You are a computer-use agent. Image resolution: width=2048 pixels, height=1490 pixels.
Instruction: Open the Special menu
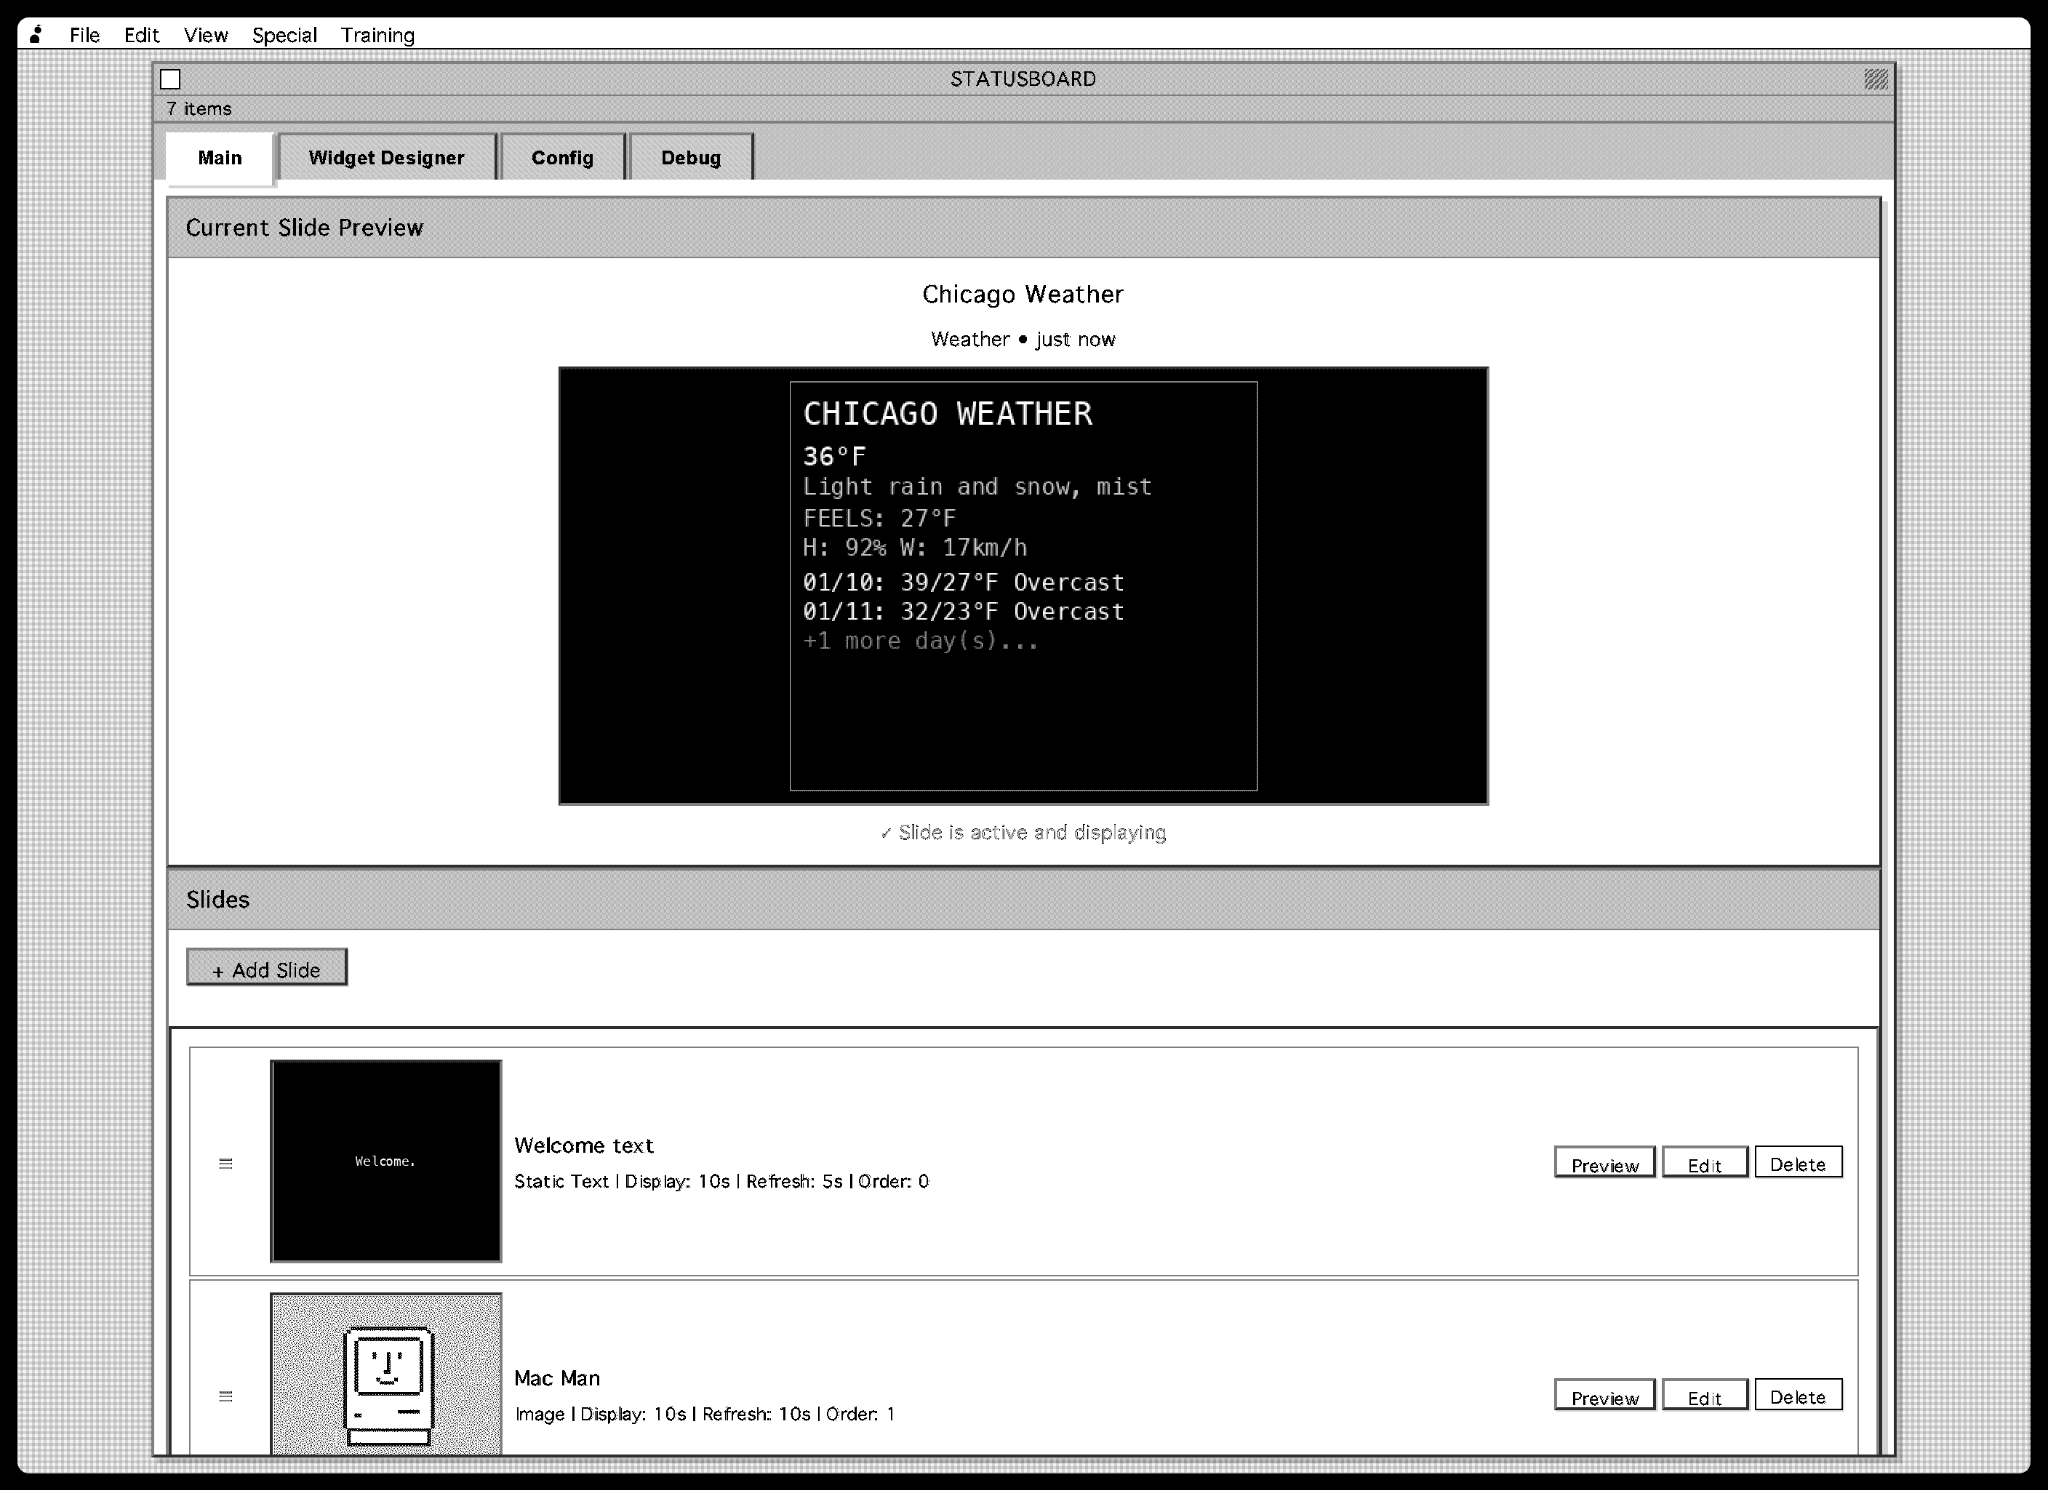tap(284, 35)
